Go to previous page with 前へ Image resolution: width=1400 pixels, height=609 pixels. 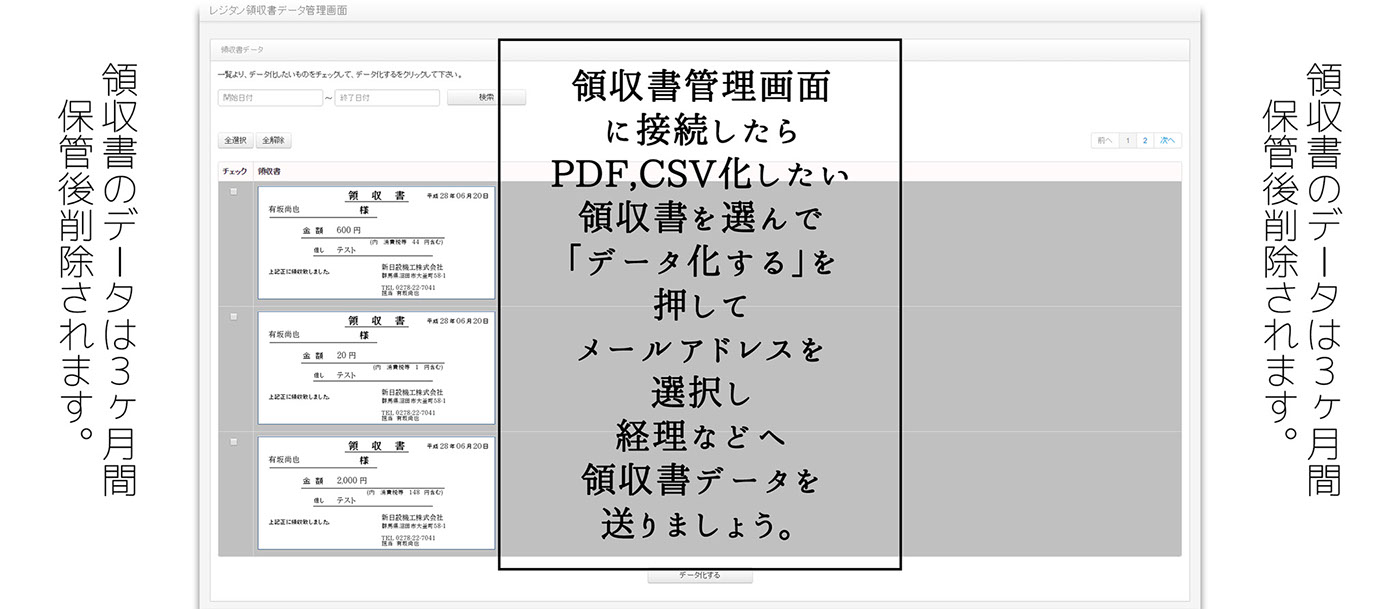coord(1104,141)
